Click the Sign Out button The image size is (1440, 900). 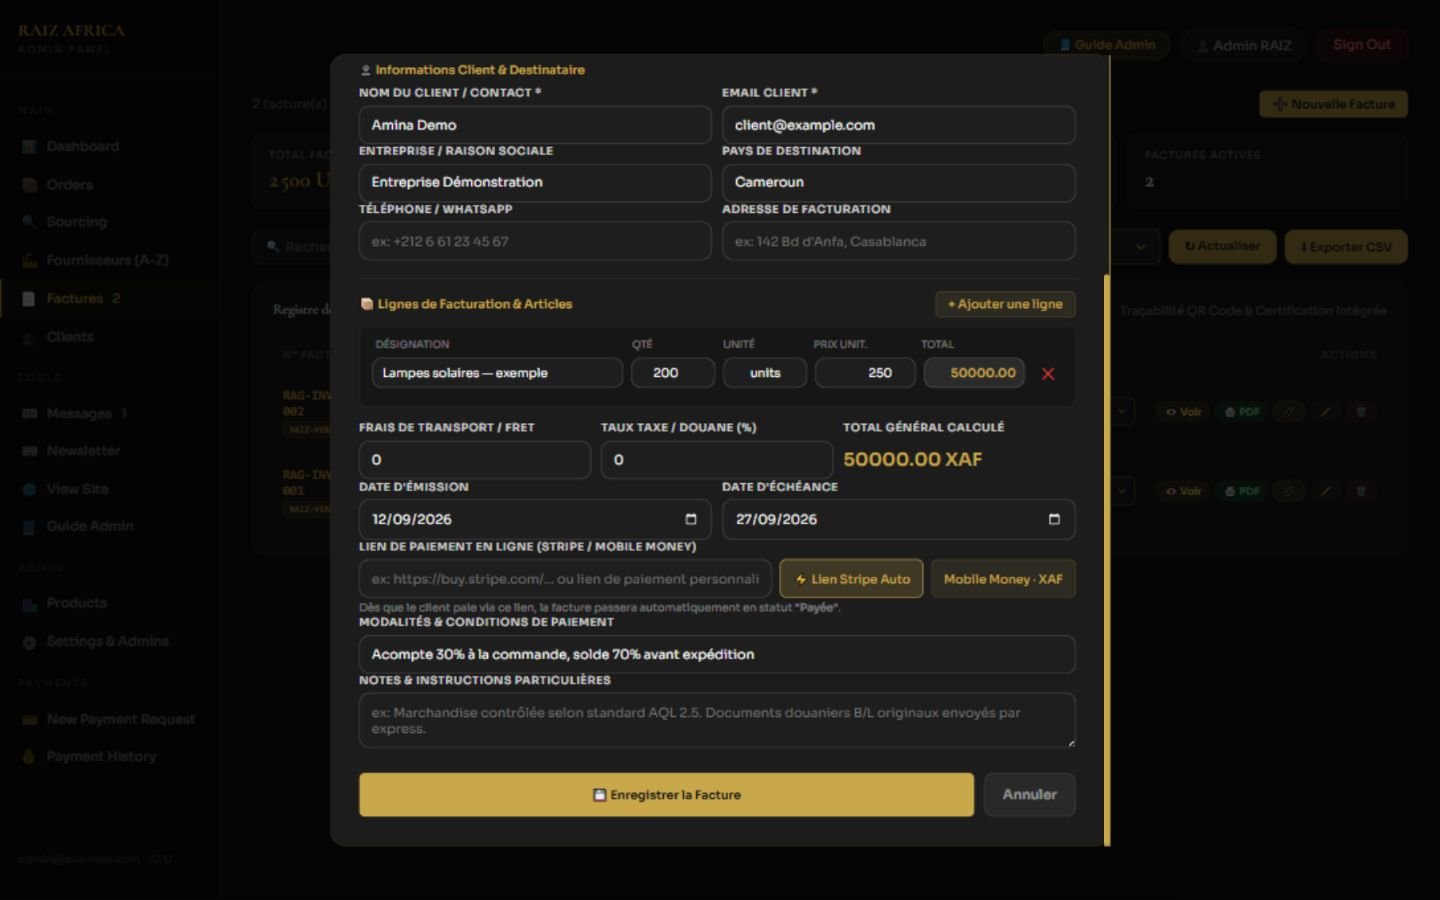pos(1361,45)
